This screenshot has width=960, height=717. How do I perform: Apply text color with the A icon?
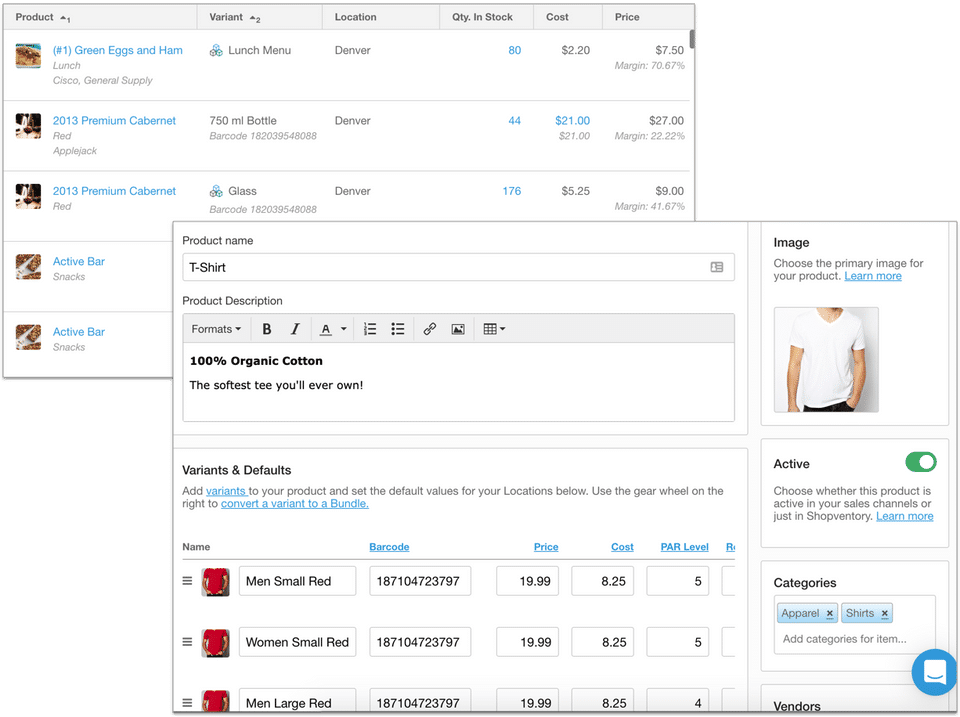pyautogui.click(x=326, y=329)
